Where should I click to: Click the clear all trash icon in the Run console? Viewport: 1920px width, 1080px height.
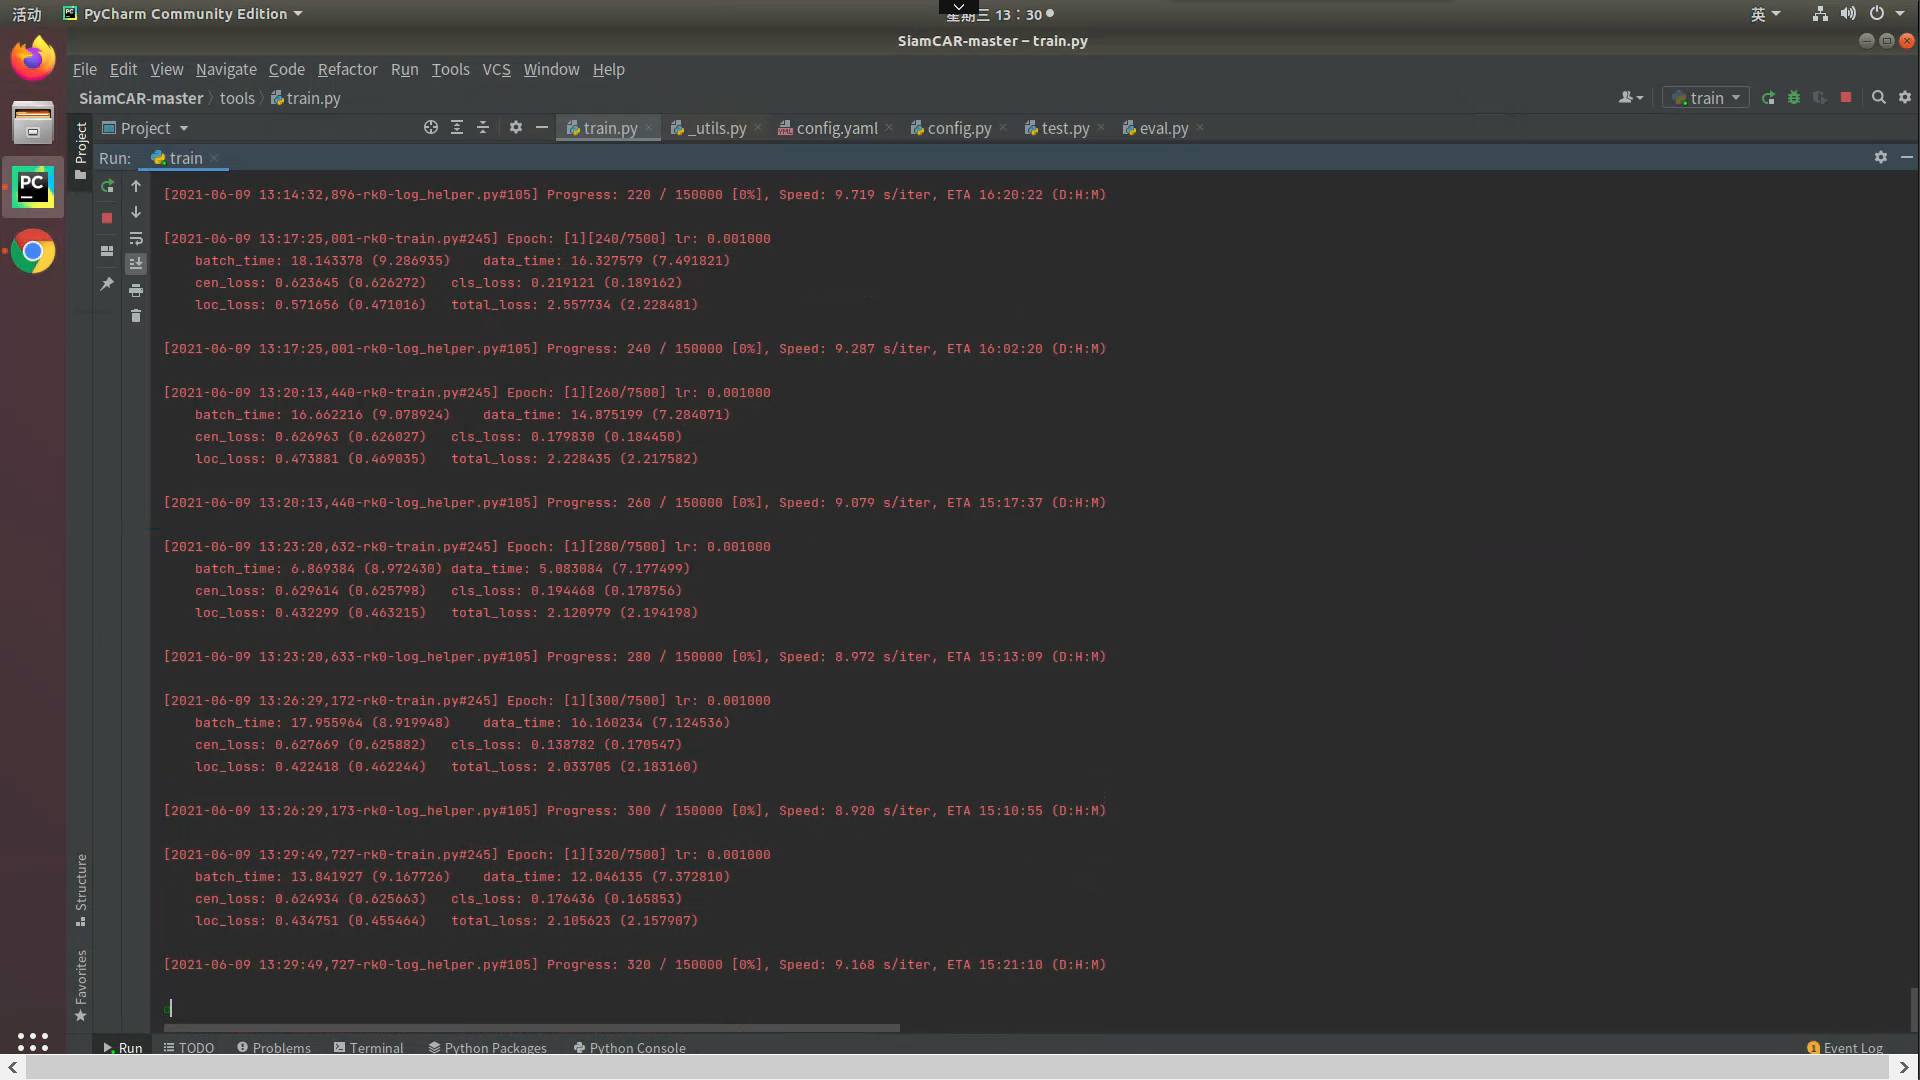(136, 316)
